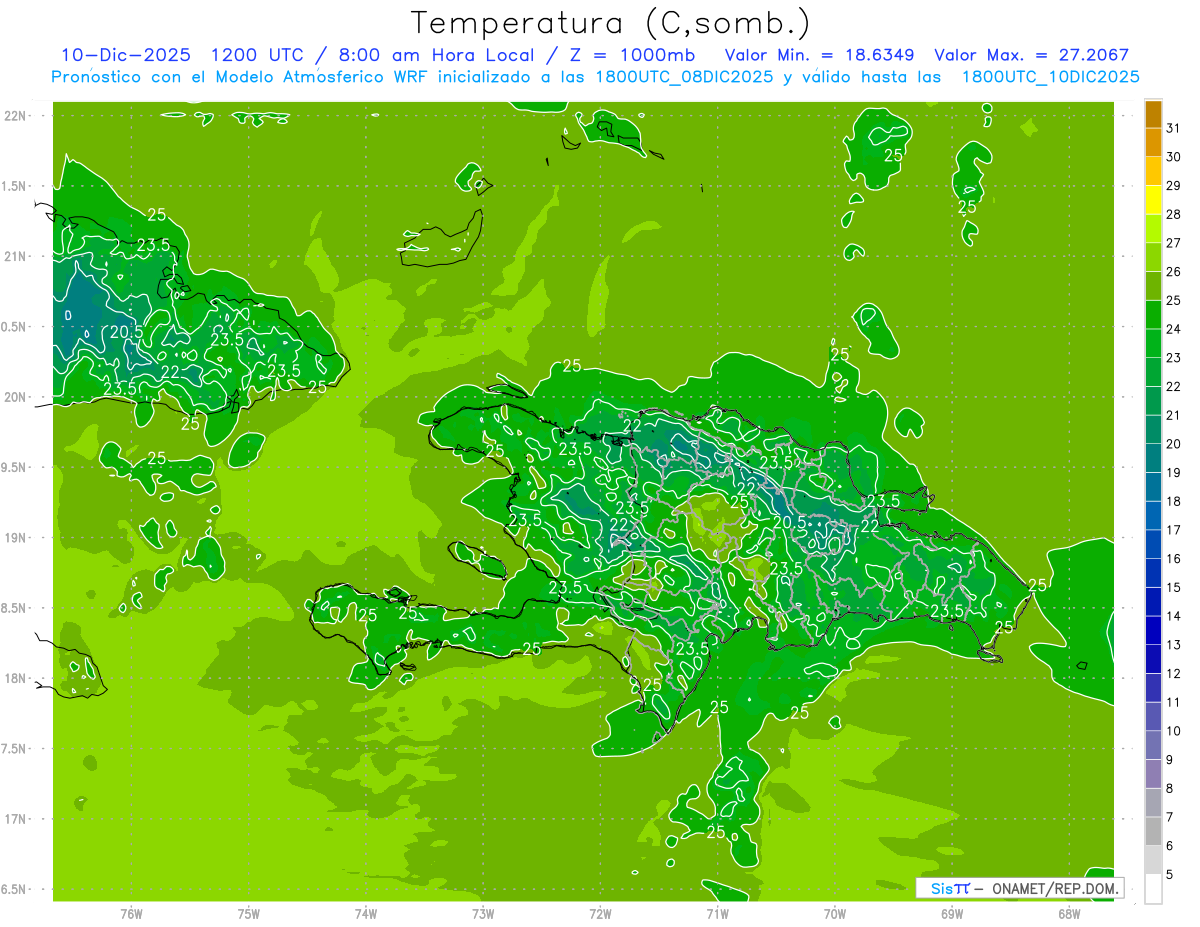Click the '17N' latitude axis label
The image size is (1200, 927).
(15, 819)
